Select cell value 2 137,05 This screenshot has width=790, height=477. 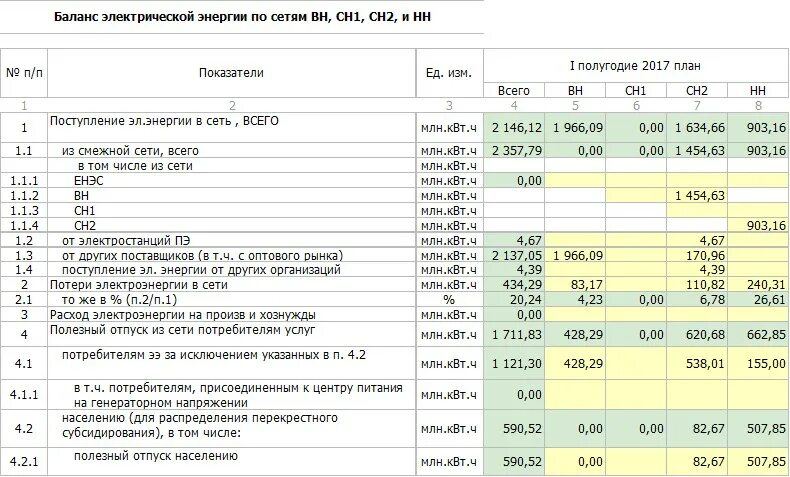pos(517,255)
